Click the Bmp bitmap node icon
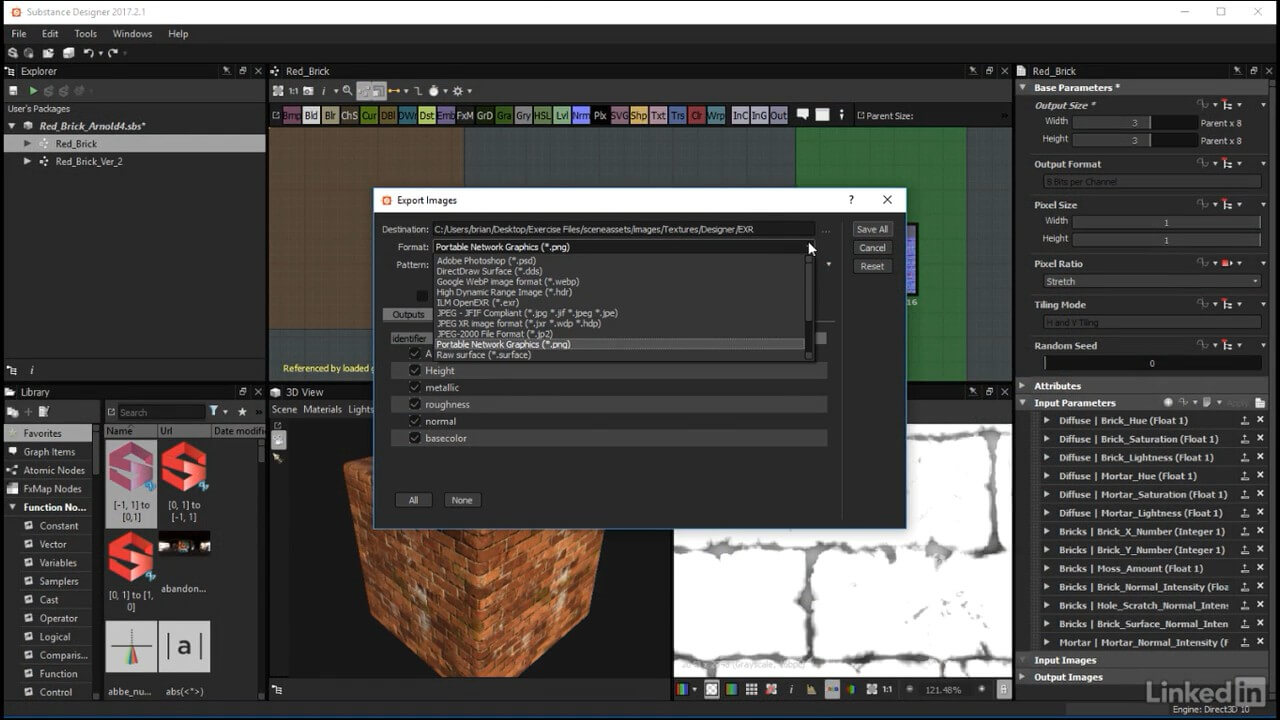1280x720 pixels. pos(291,116)
